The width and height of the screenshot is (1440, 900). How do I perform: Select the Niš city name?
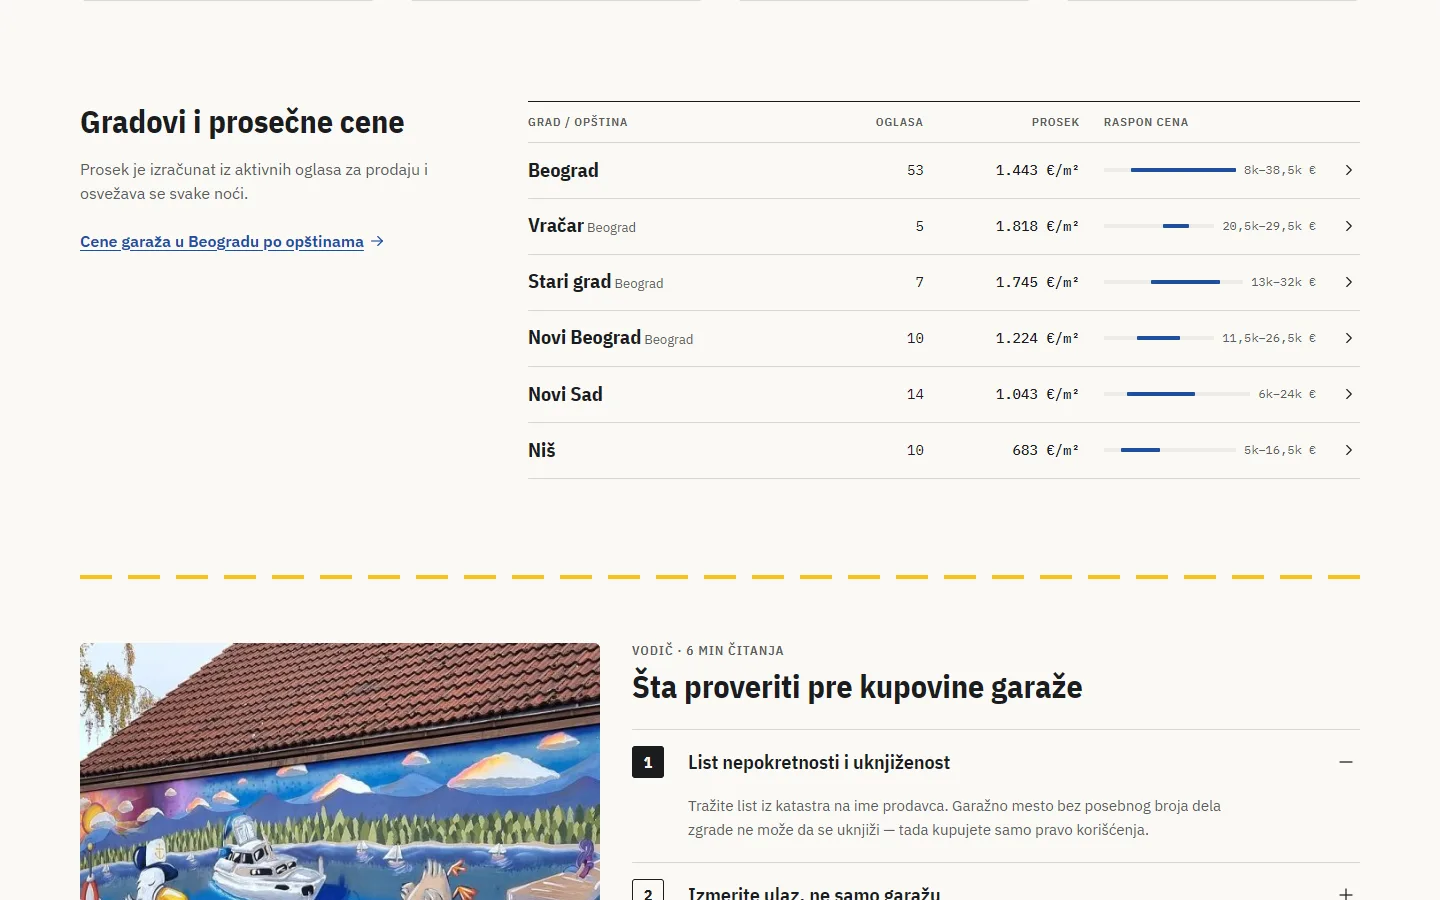541,450
